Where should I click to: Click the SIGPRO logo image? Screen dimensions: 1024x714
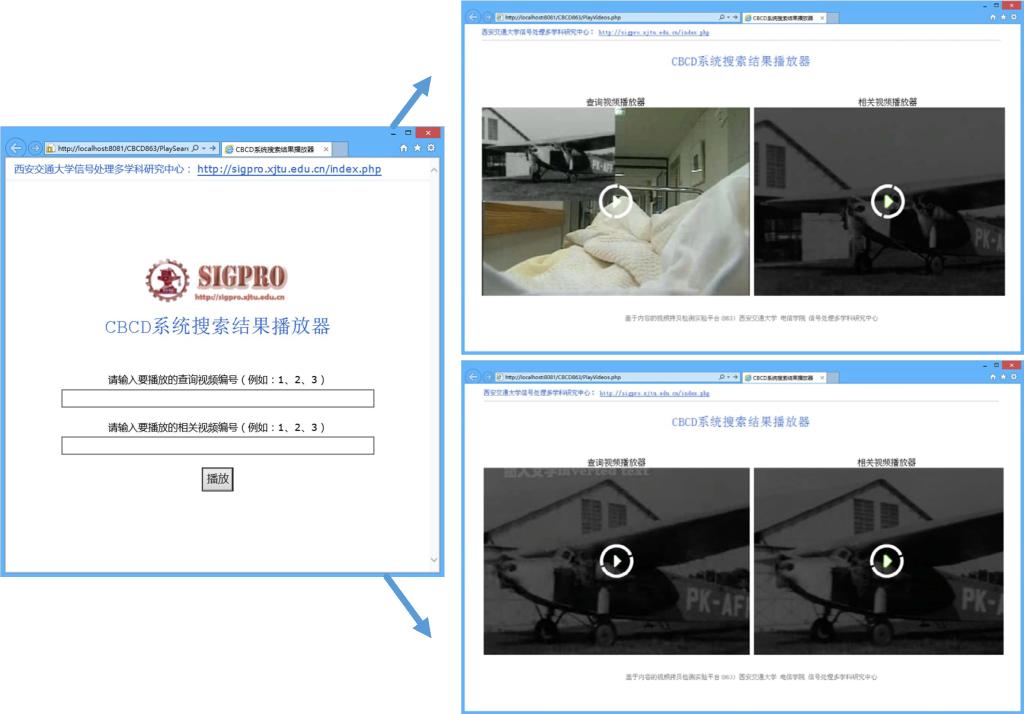tap(216, 280)
